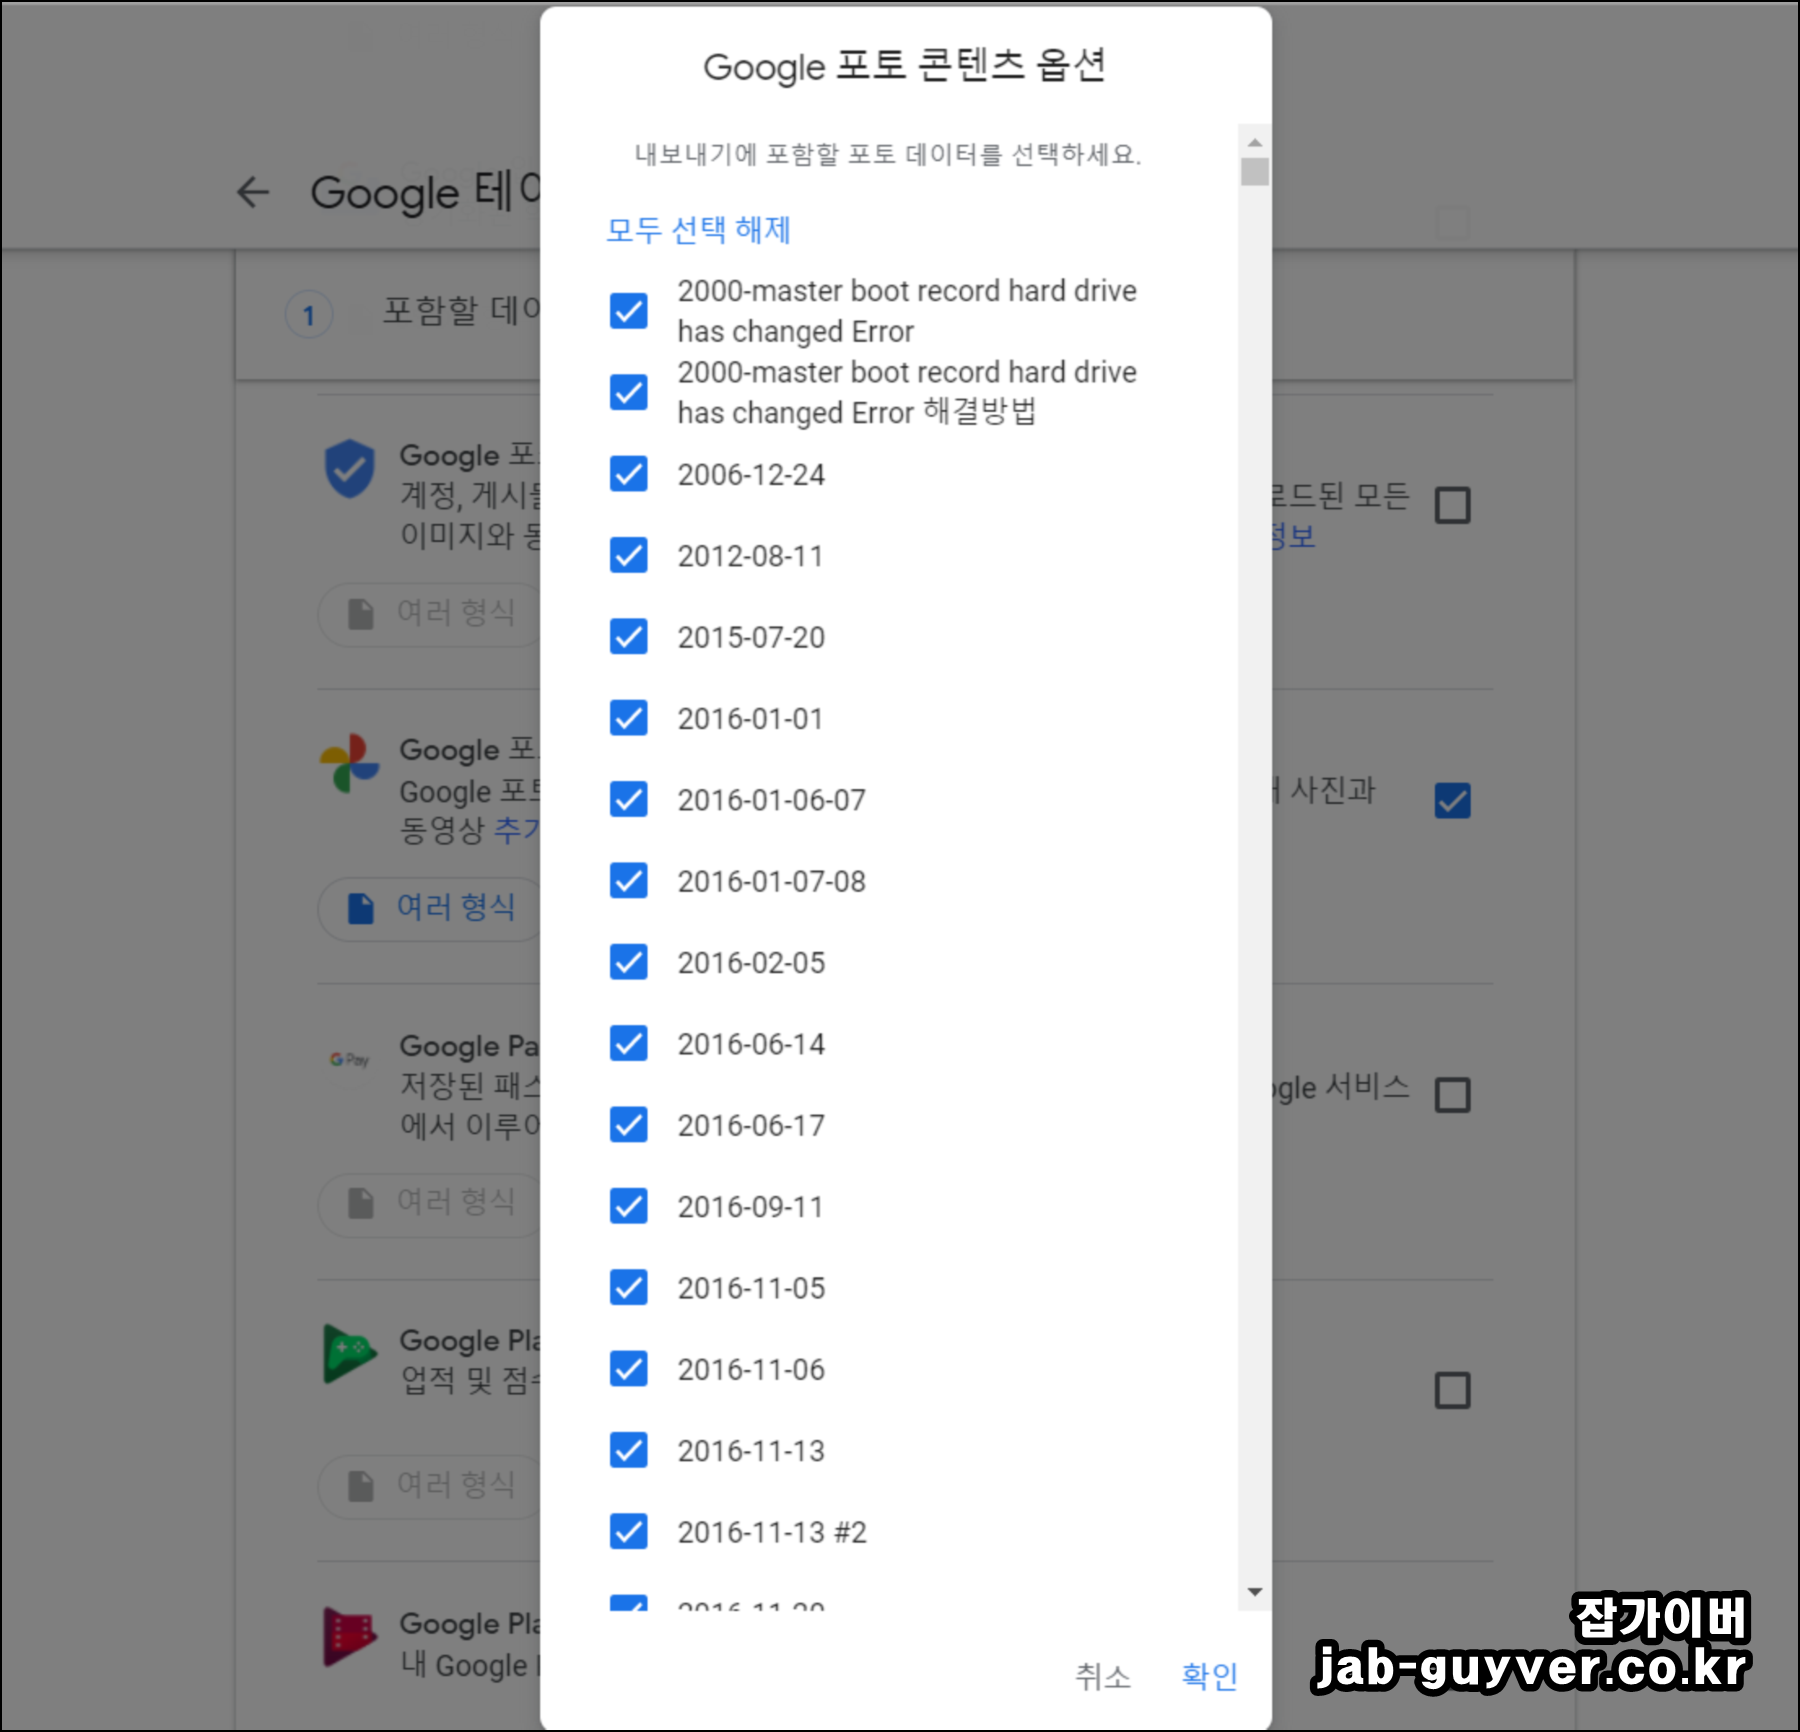
Task: Click blue 여러 형식 button under Google Photos
Action: [x=431, y=908]
